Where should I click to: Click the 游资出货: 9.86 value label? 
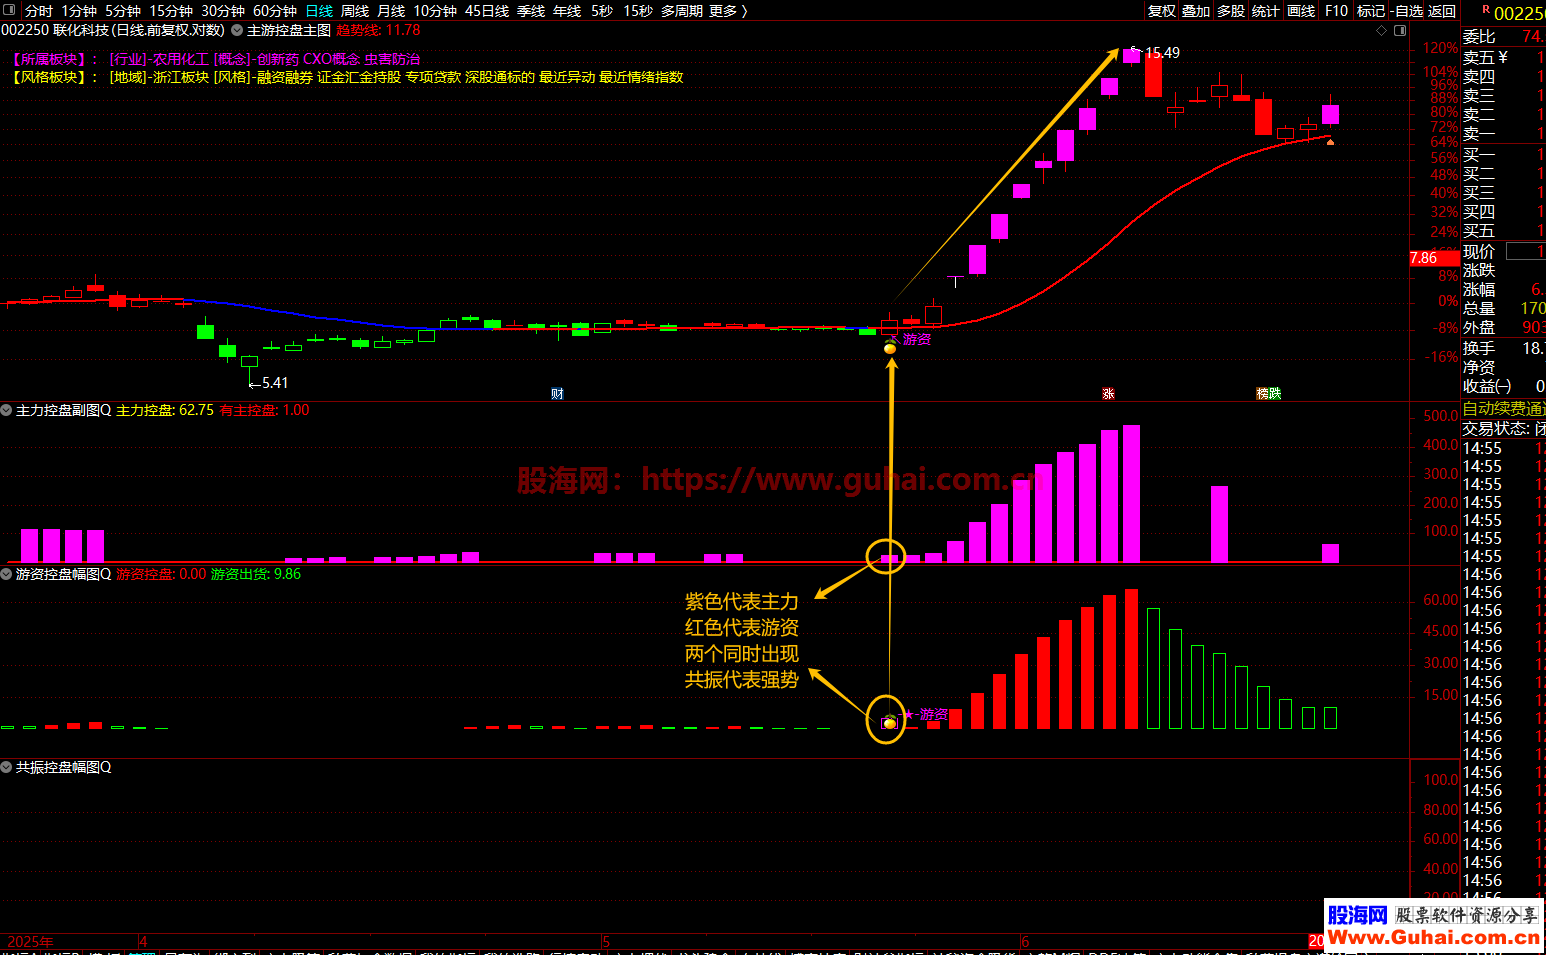[255, 574]
